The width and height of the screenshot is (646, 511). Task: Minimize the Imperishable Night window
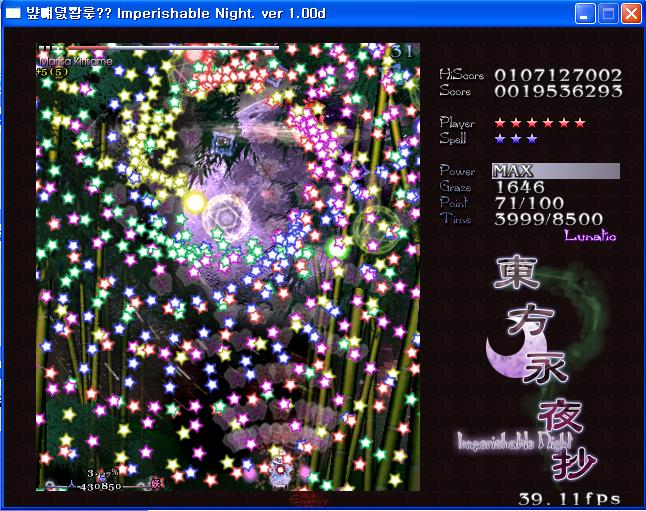(585, 14)
